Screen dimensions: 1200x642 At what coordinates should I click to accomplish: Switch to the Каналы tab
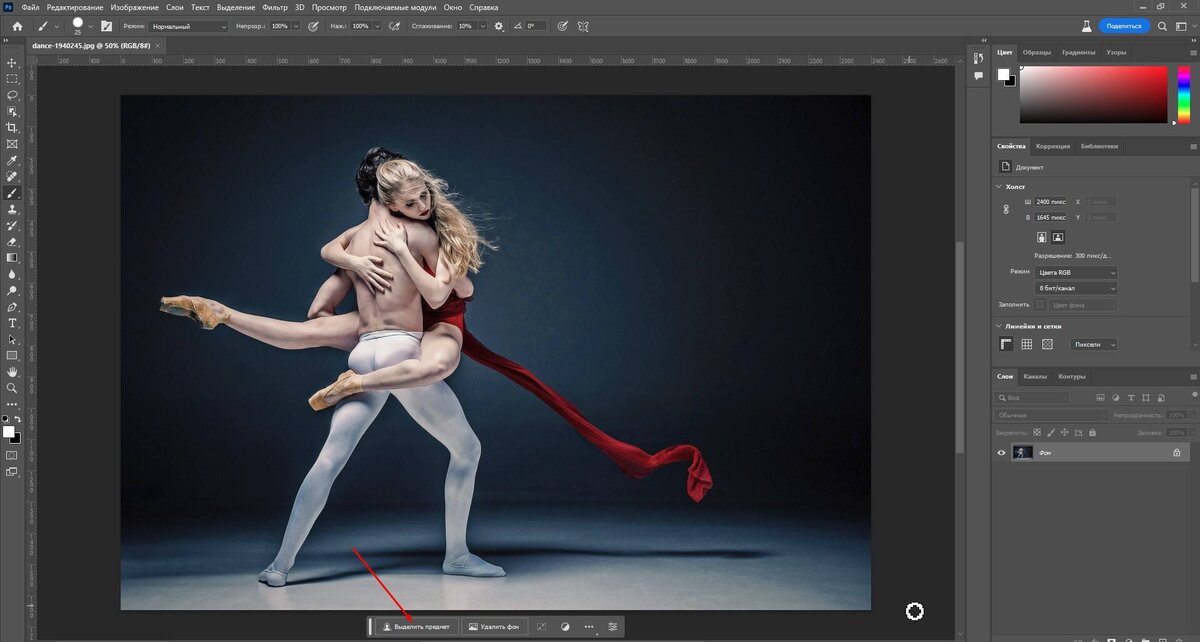[x=1035, y=377]
